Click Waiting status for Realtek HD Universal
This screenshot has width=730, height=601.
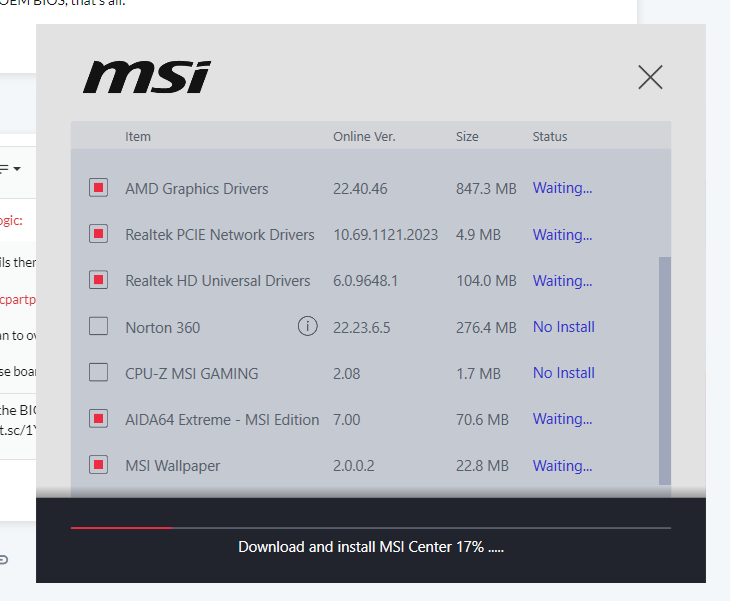click(x=562, y=281)
